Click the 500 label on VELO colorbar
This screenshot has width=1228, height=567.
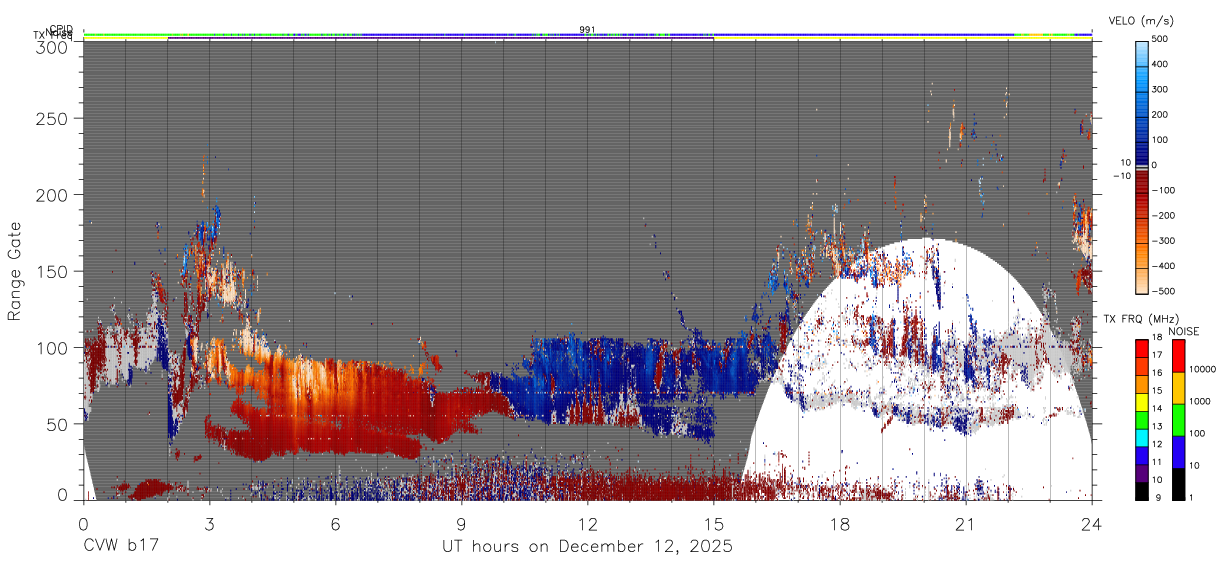(x=1161, y=39)
